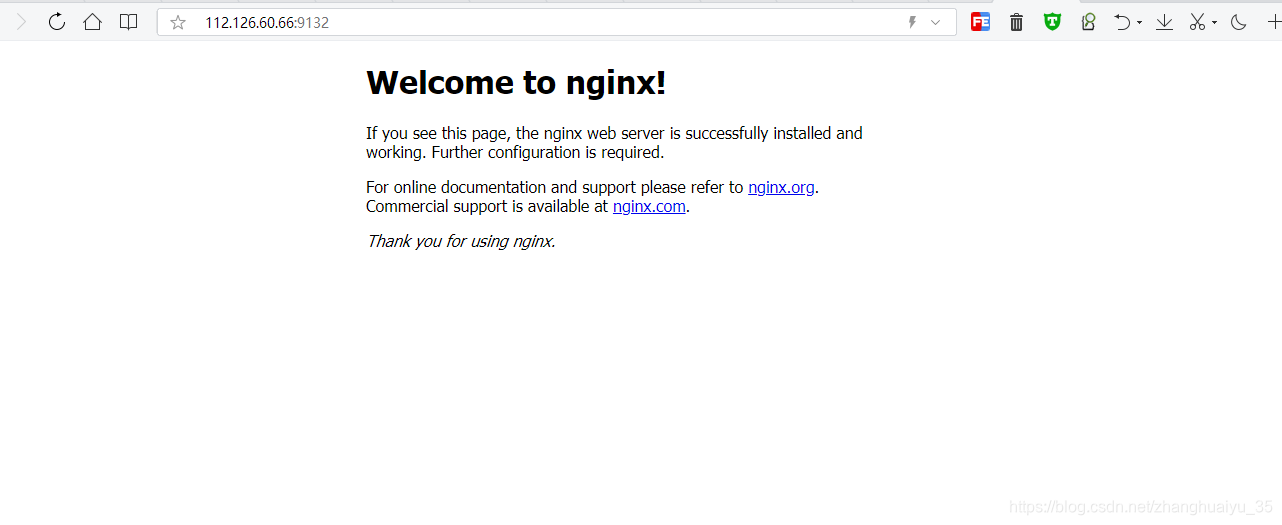1282x525 pixels.
Task: Click the page search extension icon
Action: click(x=1088, y=22)
